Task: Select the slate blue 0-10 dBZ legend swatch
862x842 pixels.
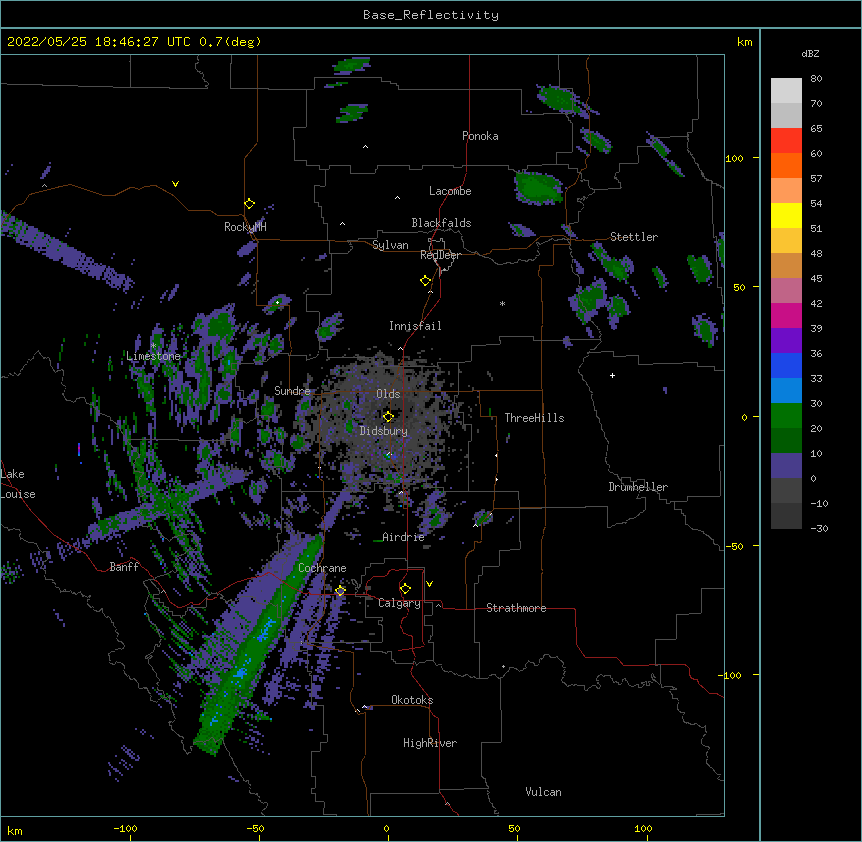Action: pos(786,466)
